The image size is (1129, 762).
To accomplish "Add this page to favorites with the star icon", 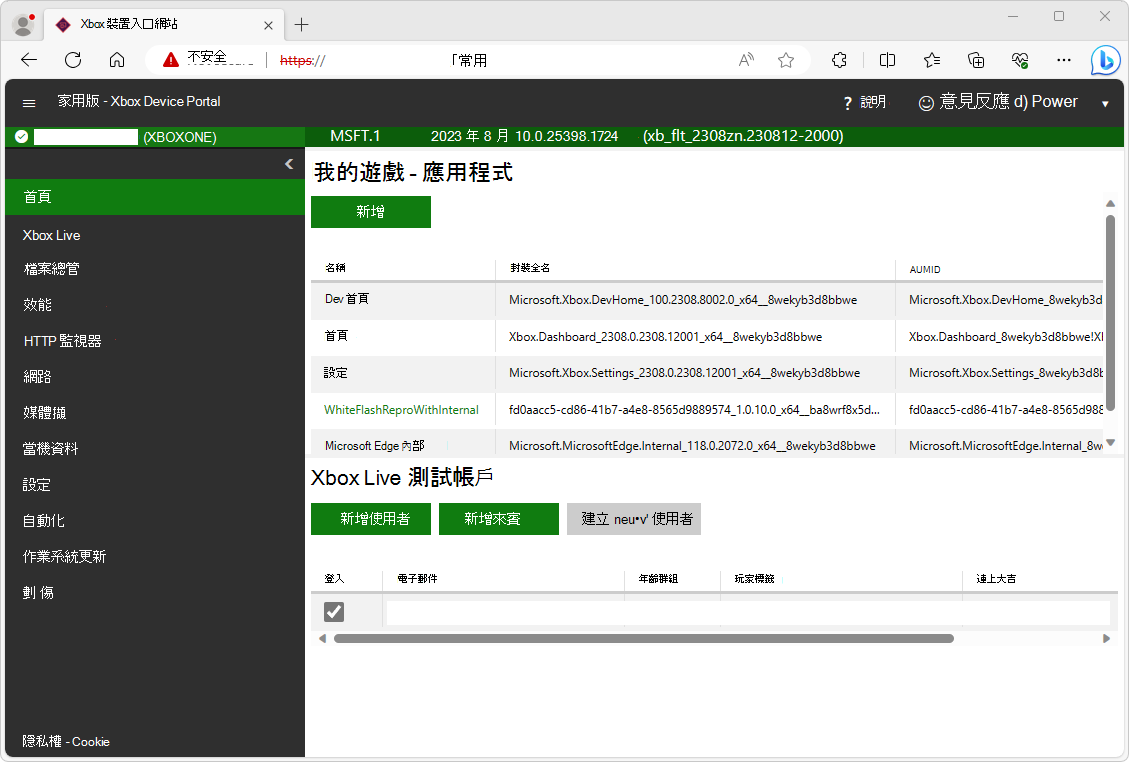I will pos(786,60).
